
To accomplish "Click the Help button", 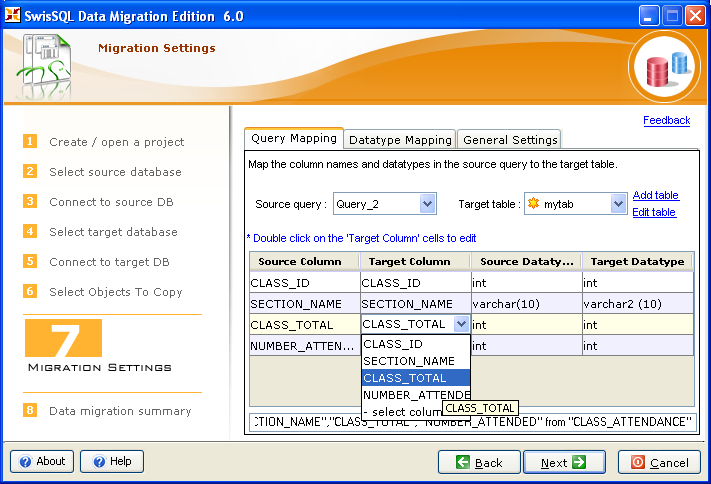I will (112, 461).
